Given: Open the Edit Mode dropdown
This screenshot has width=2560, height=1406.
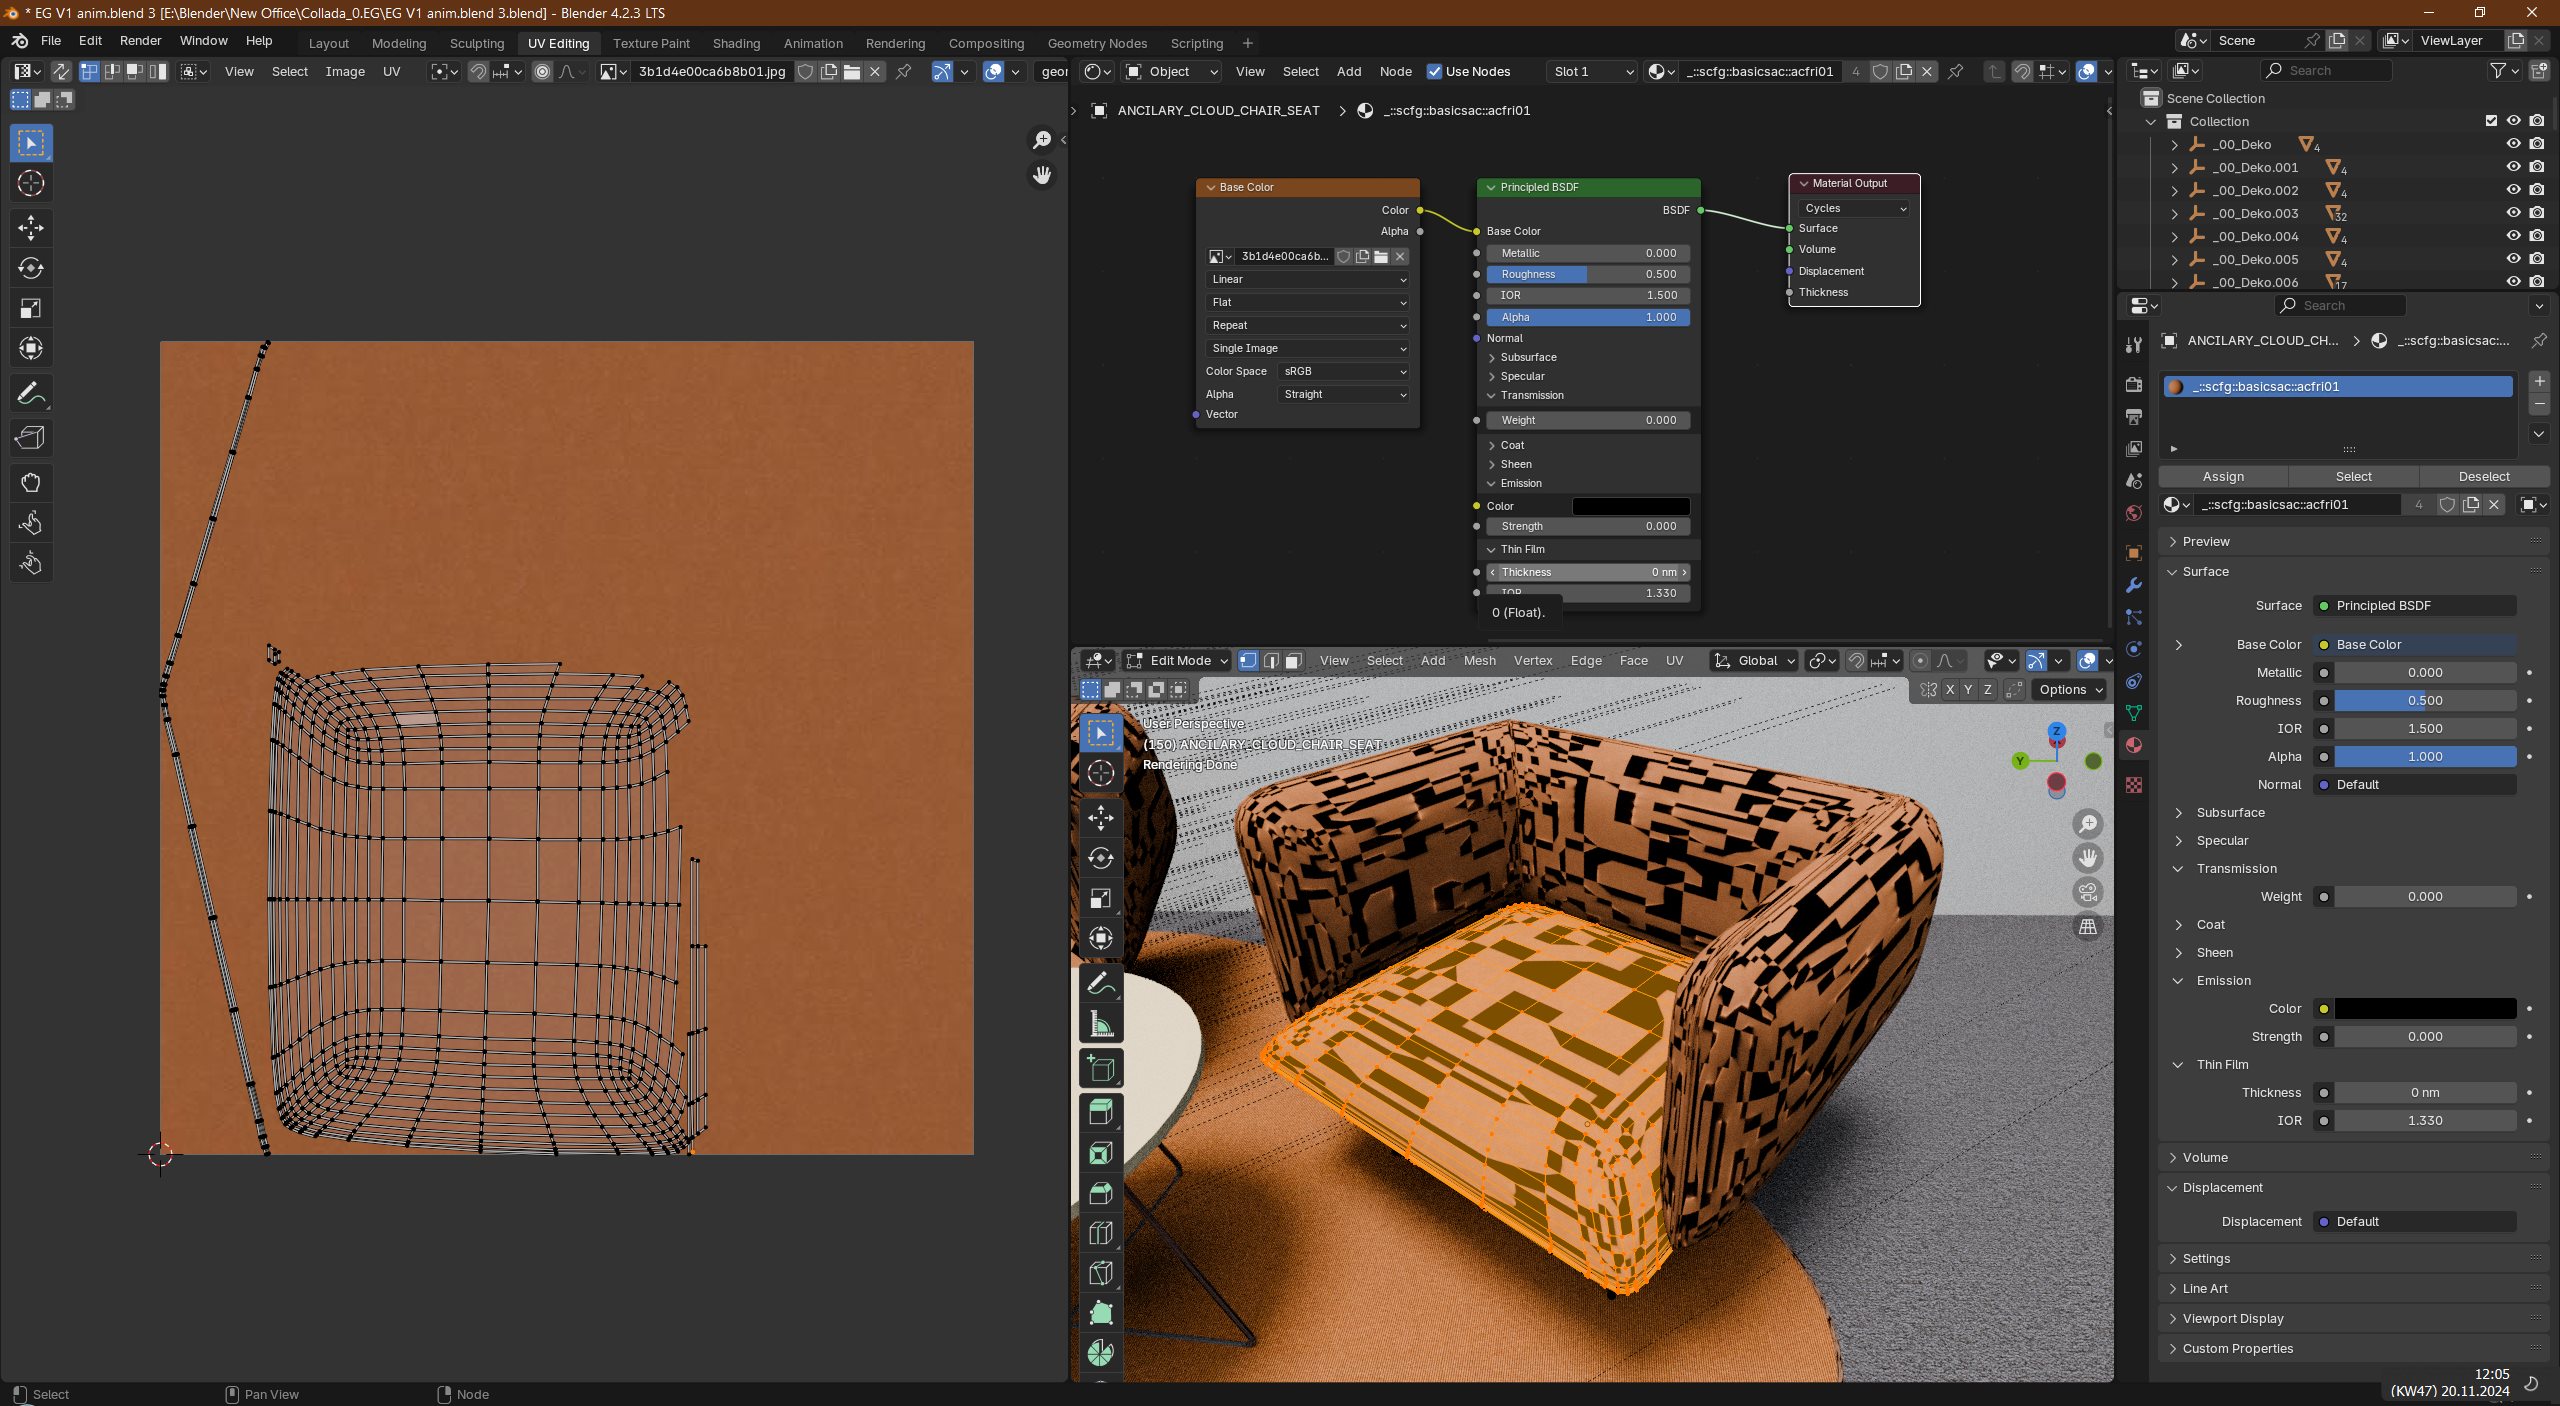Looking at the screenshot, I should point(1176,660).
